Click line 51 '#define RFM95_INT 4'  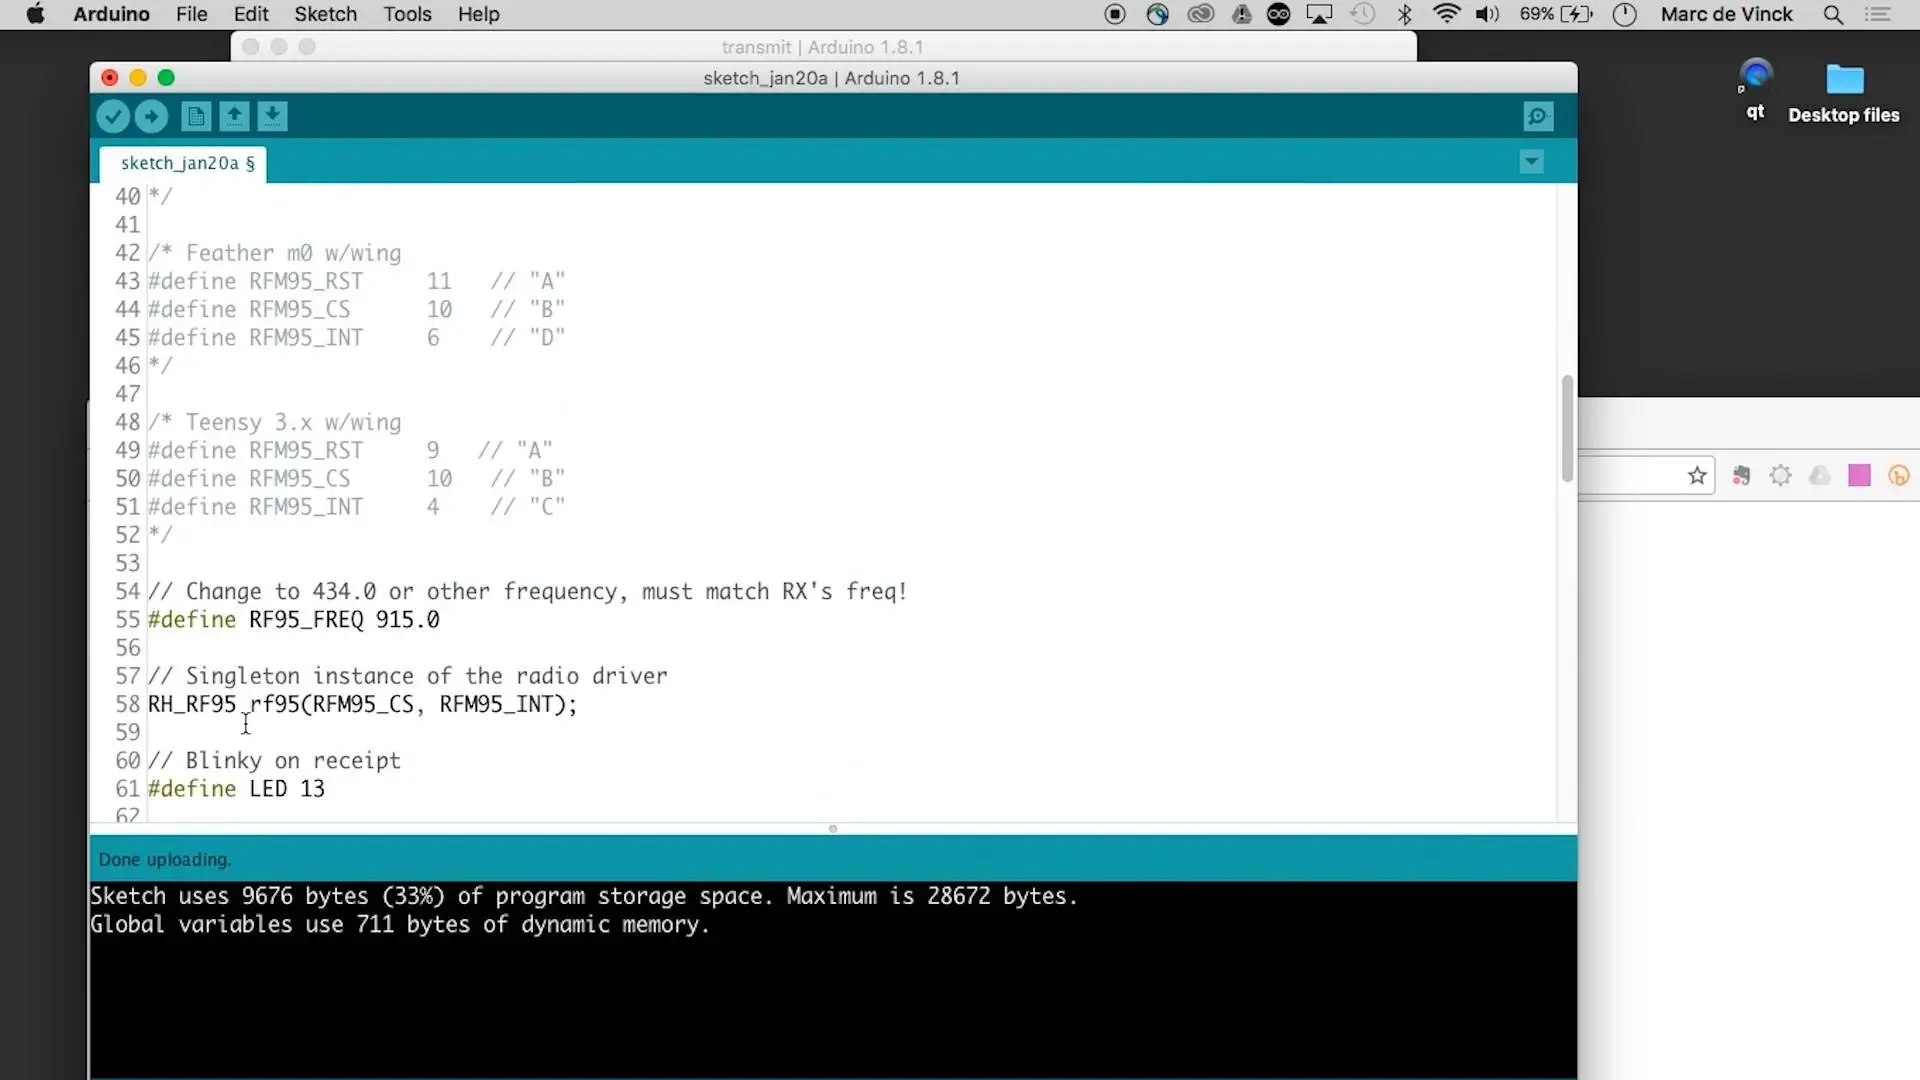(357, 507)
